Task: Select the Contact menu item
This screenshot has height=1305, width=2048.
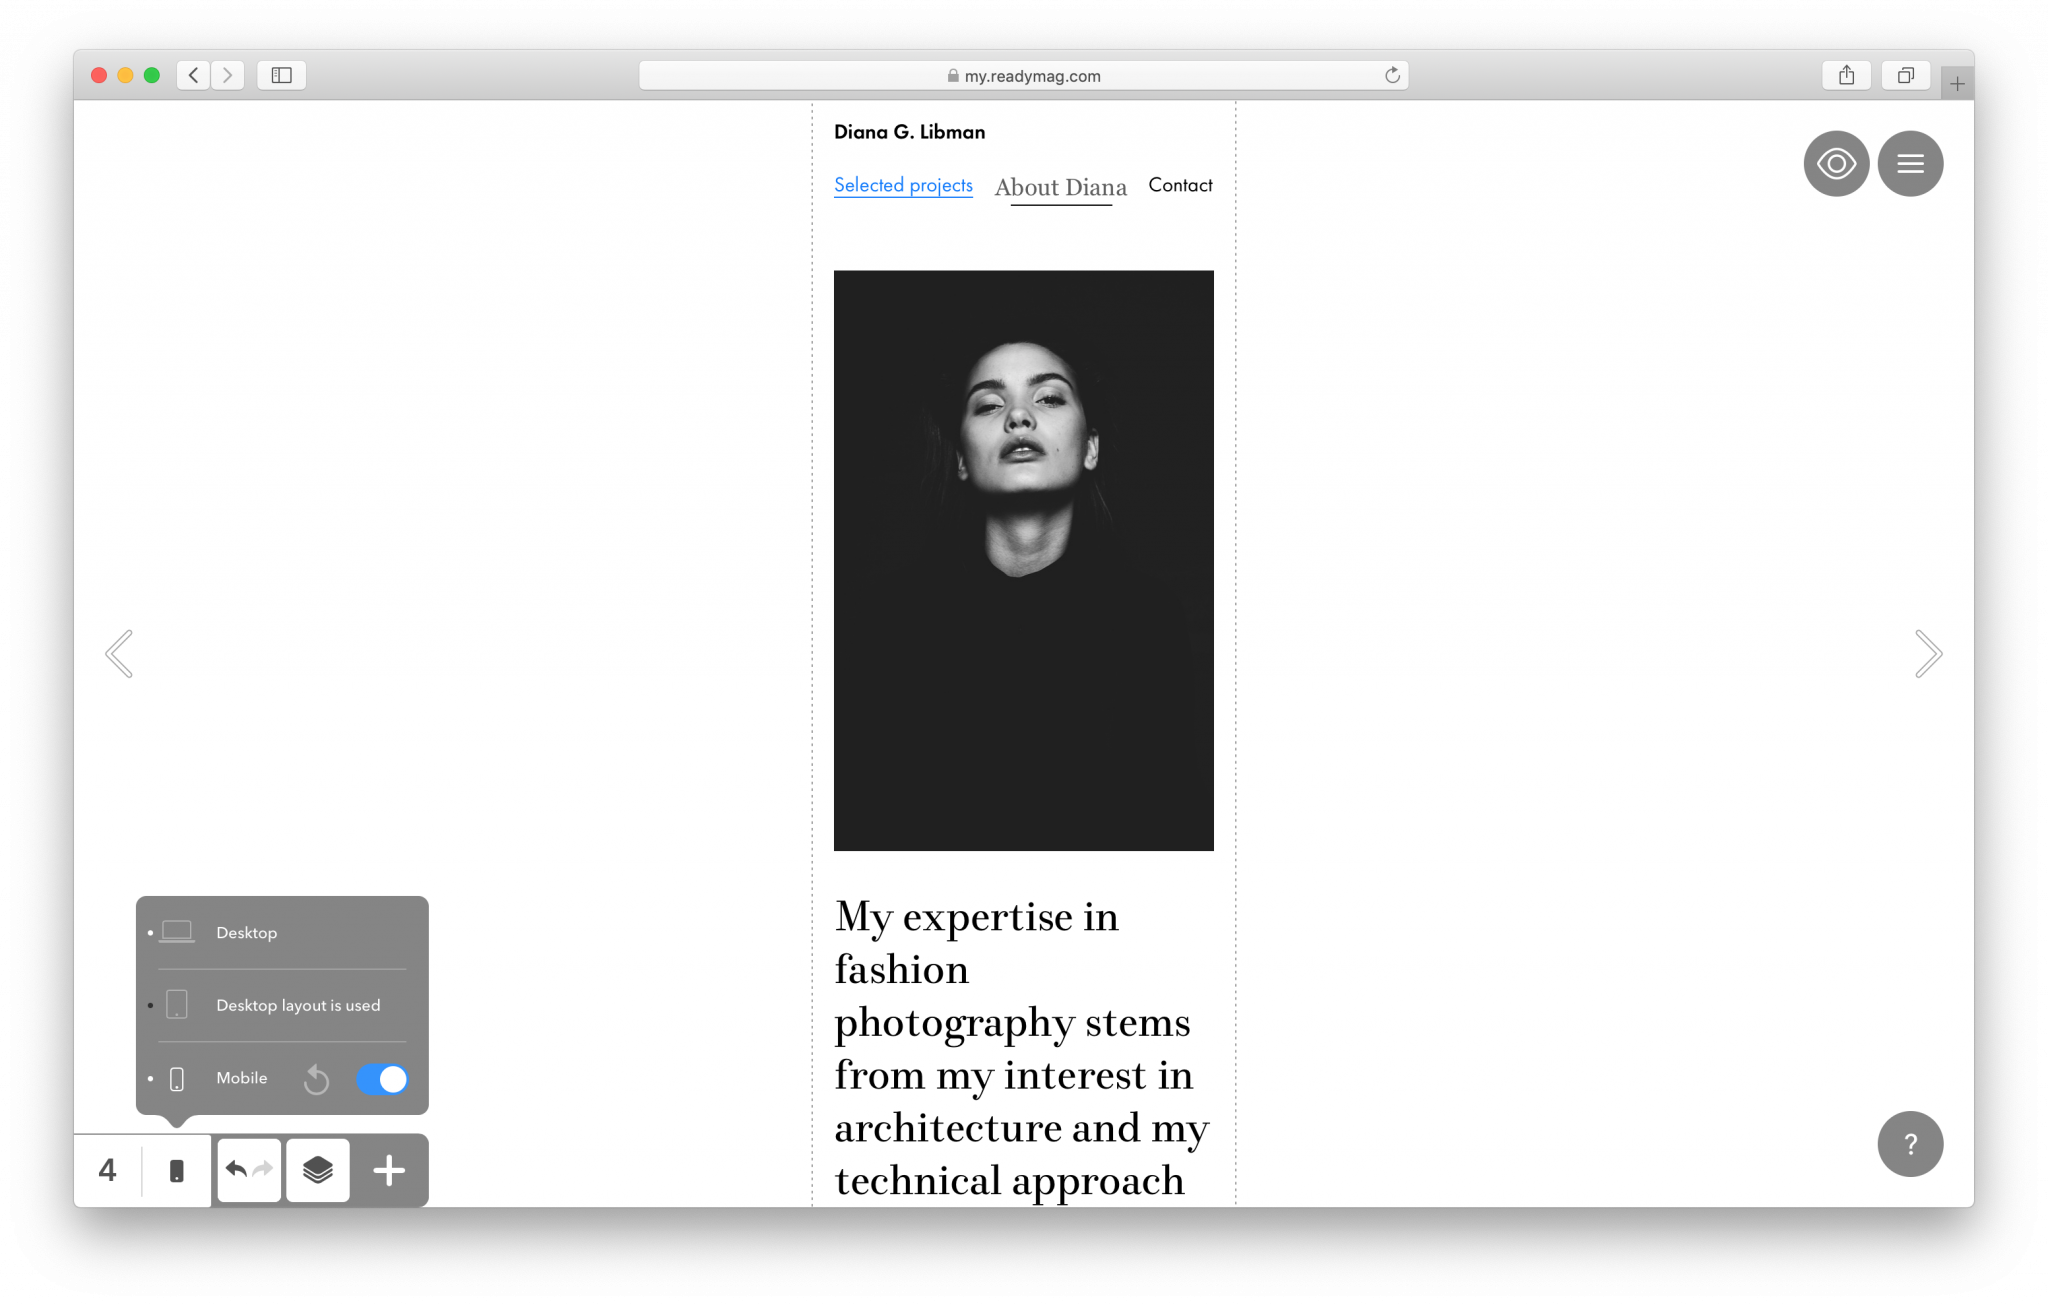Action: 1181,184
